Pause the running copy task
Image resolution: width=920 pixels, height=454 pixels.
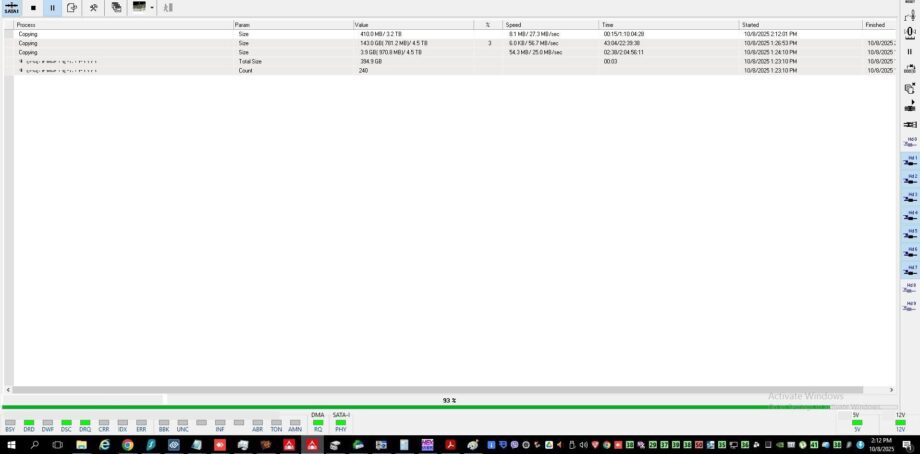coord(52,8)
